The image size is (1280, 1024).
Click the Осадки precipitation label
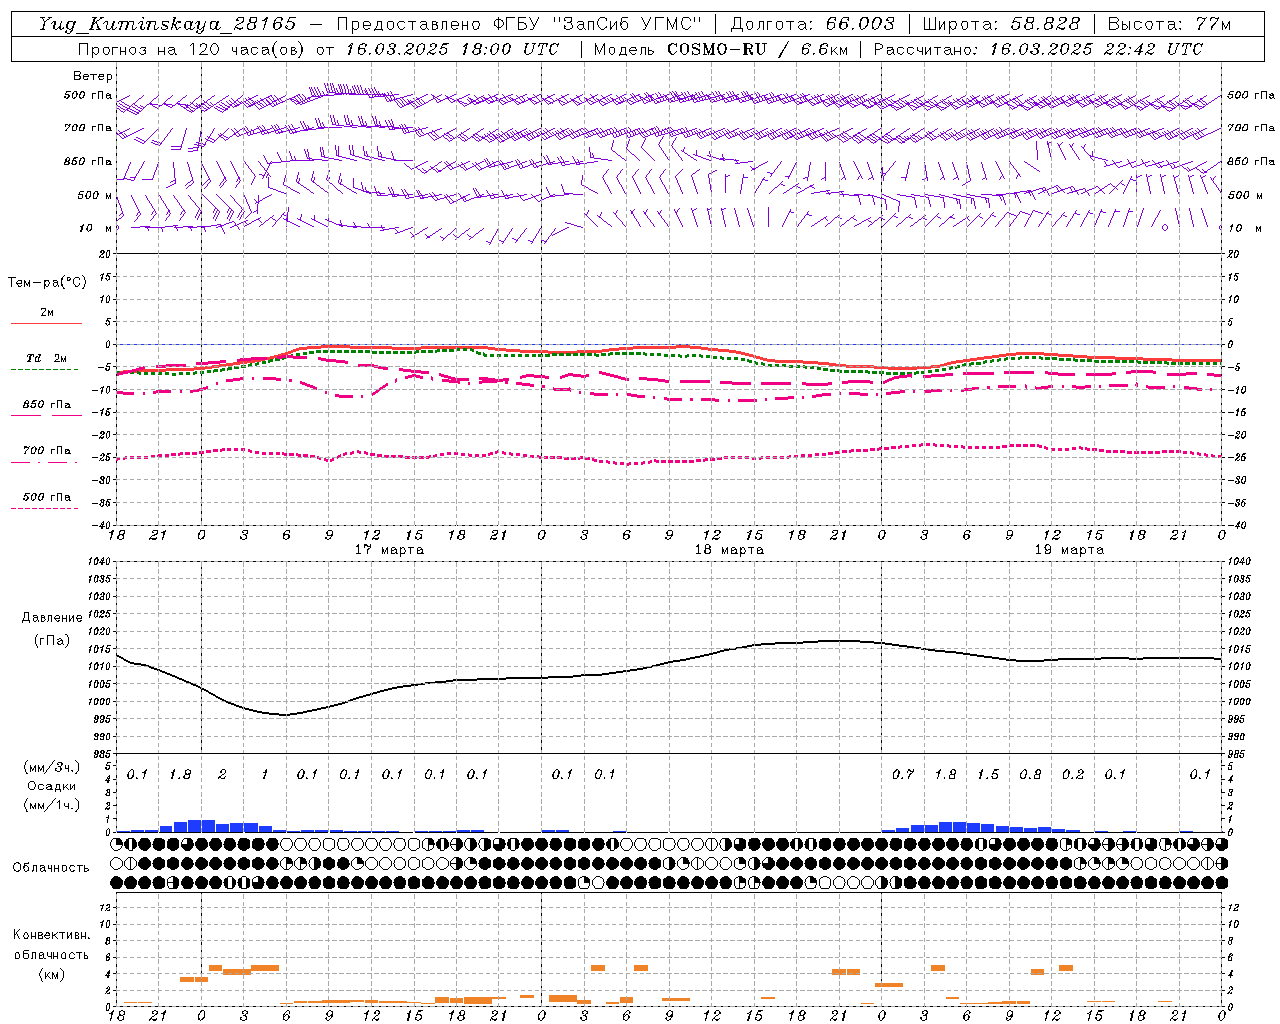tap(51, 786)
